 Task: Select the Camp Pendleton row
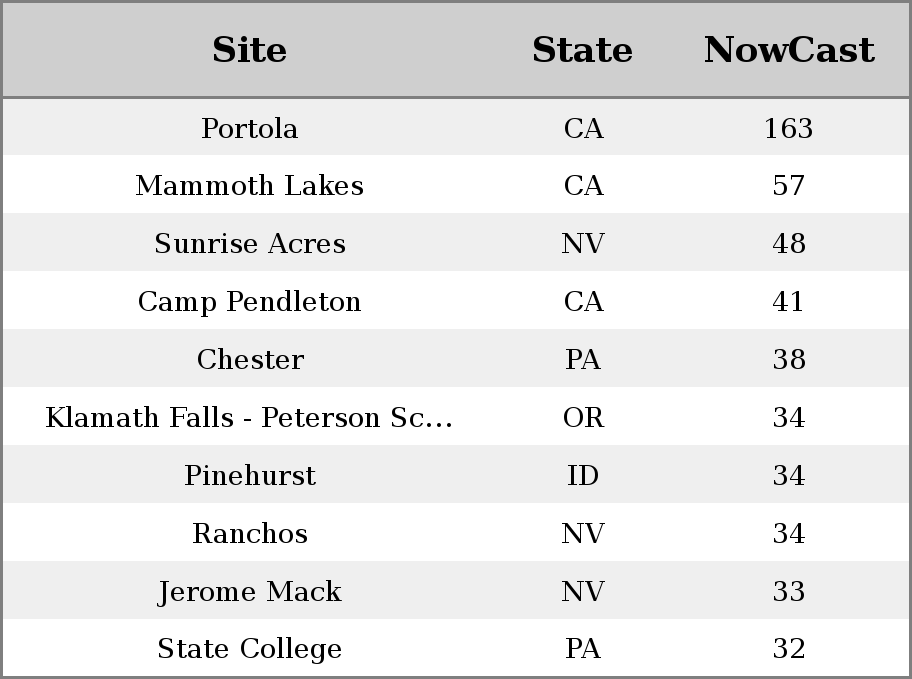pyautogui.click(x=456, y=300)
